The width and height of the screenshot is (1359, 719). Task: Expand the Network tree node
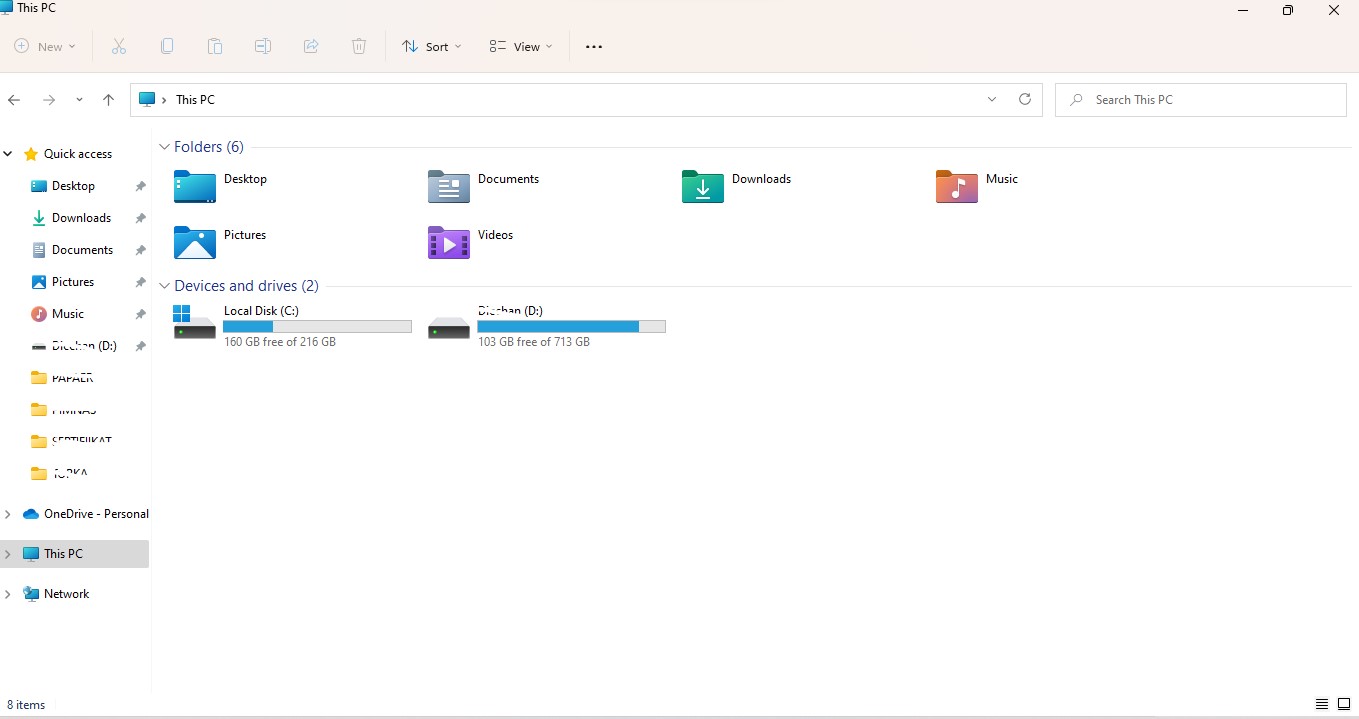point(8,594)
